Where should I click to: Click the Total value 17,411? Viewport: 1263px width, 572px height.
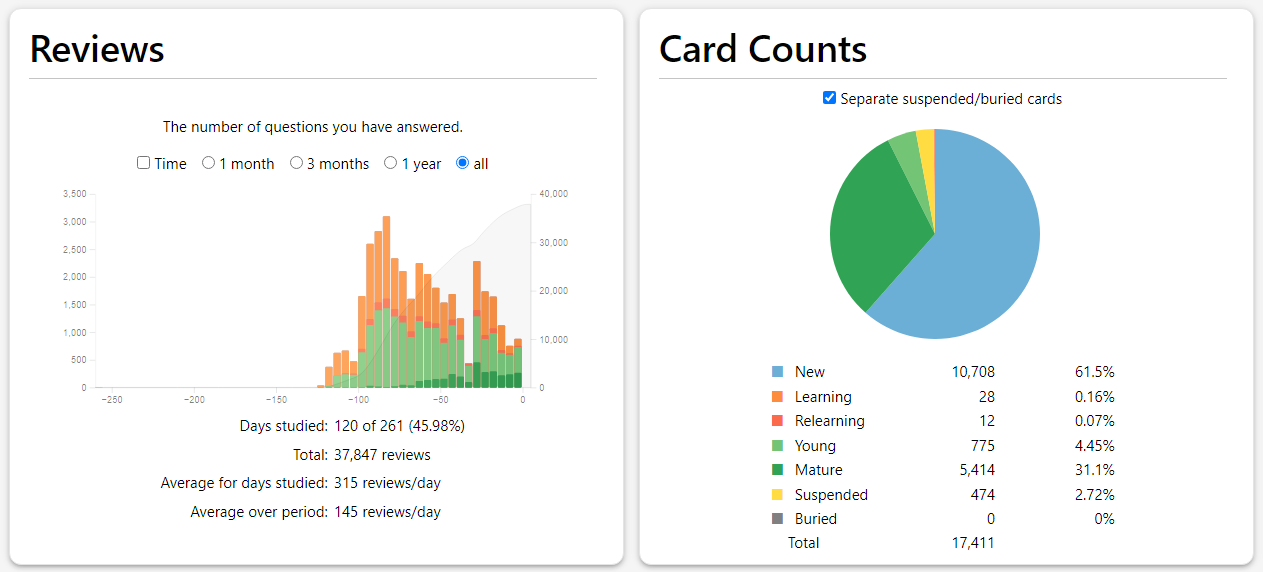[973, 543]
